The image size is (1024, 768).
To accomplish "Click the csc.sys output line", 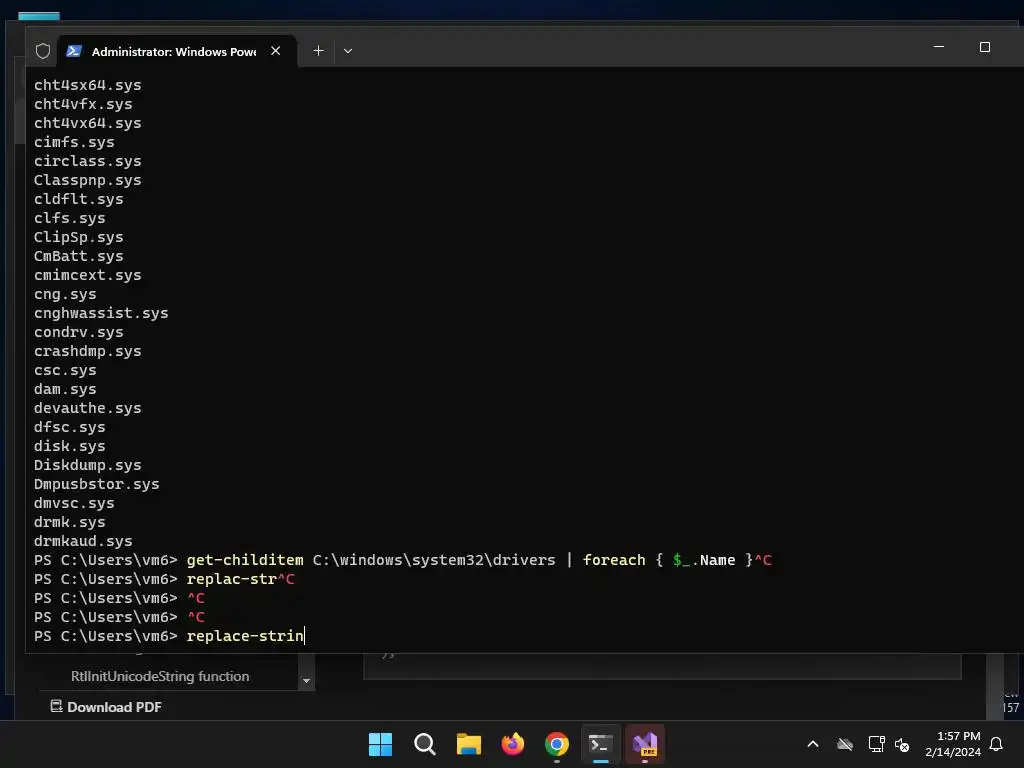I will click(65, 370).
